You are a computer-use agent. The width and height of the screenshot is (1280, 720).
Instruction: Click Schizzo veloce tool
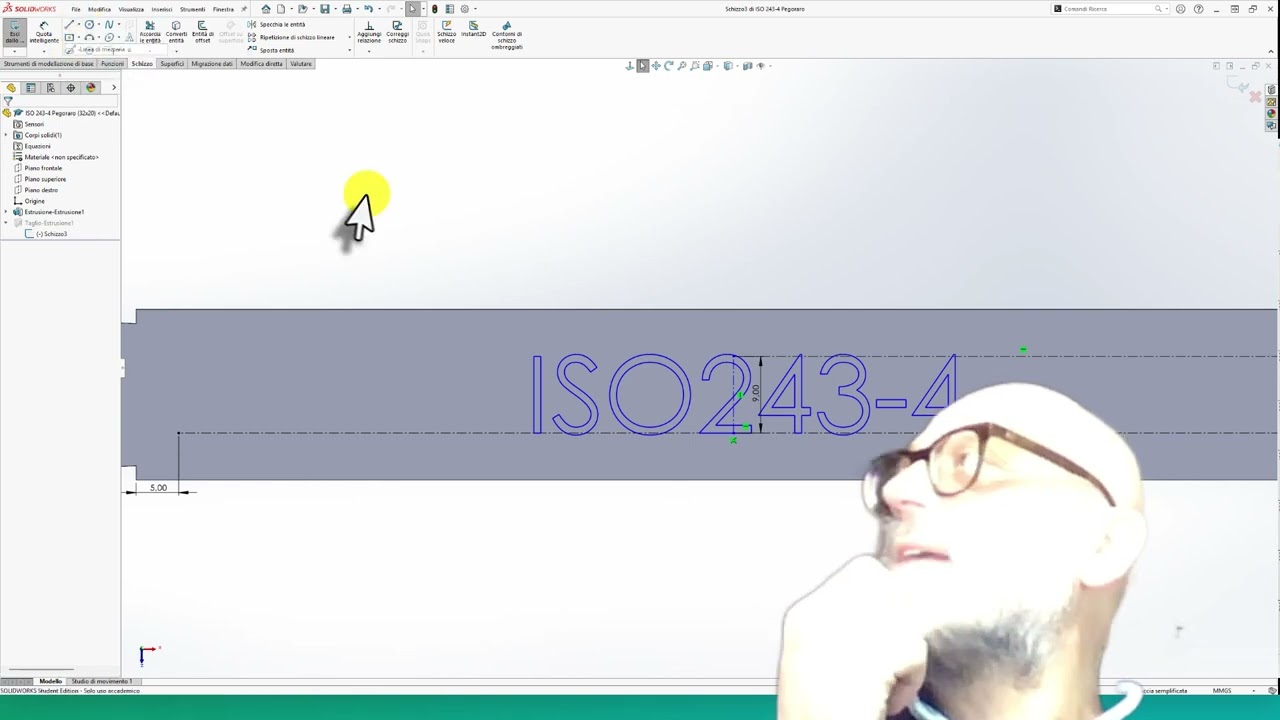click(x=446, y=31)
